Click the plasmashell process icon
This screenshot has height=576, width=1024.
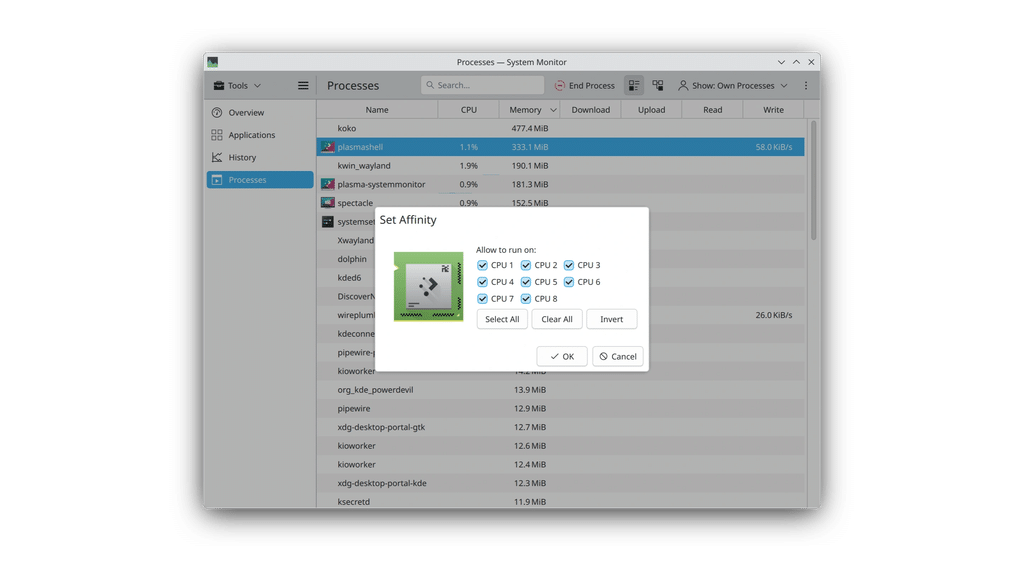tap(328, 147)
